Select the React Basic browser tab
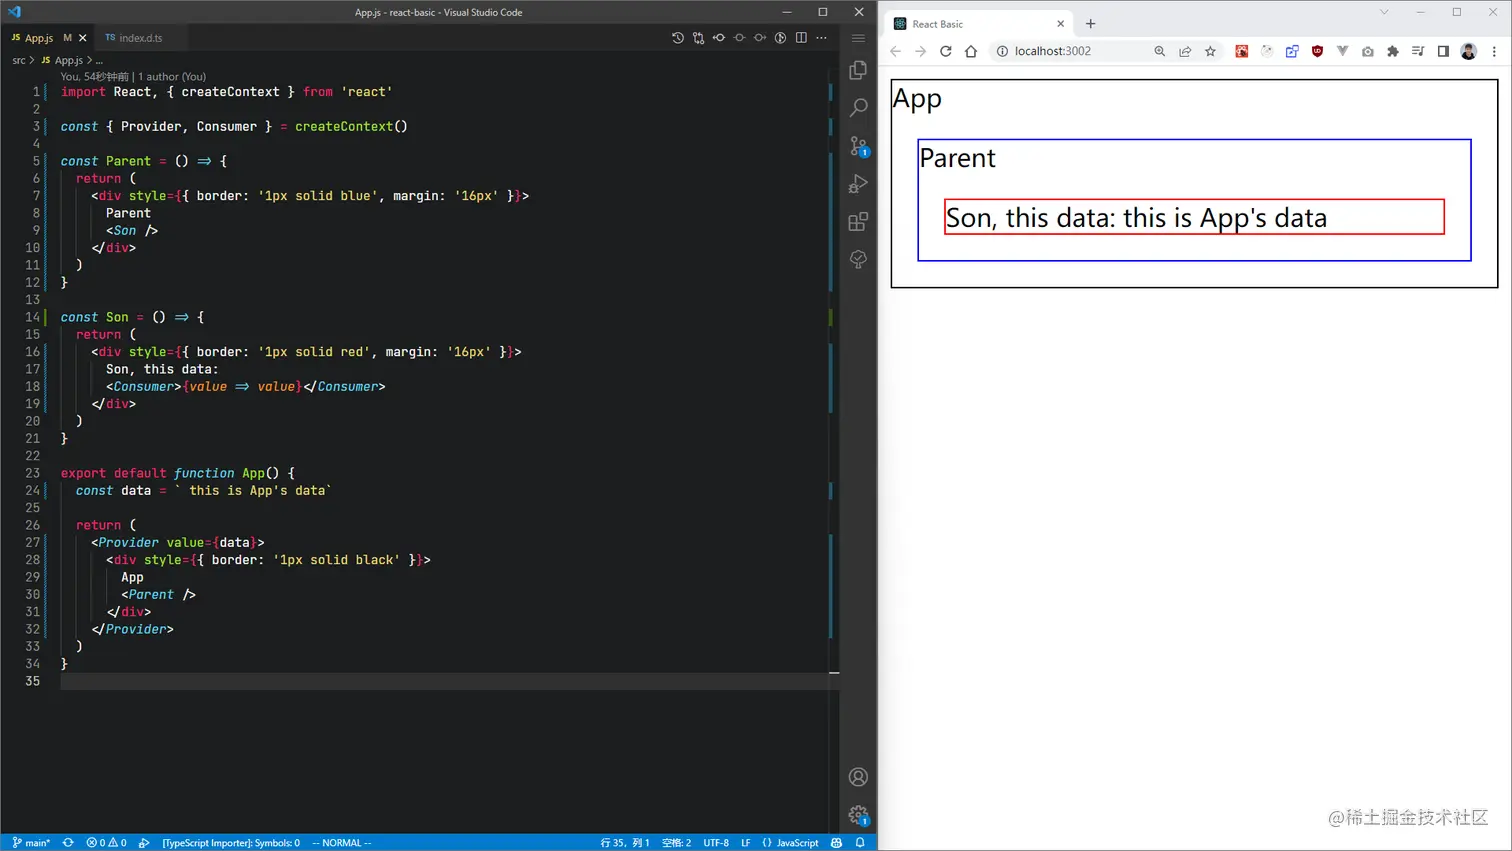 click(x=980, y=24)
